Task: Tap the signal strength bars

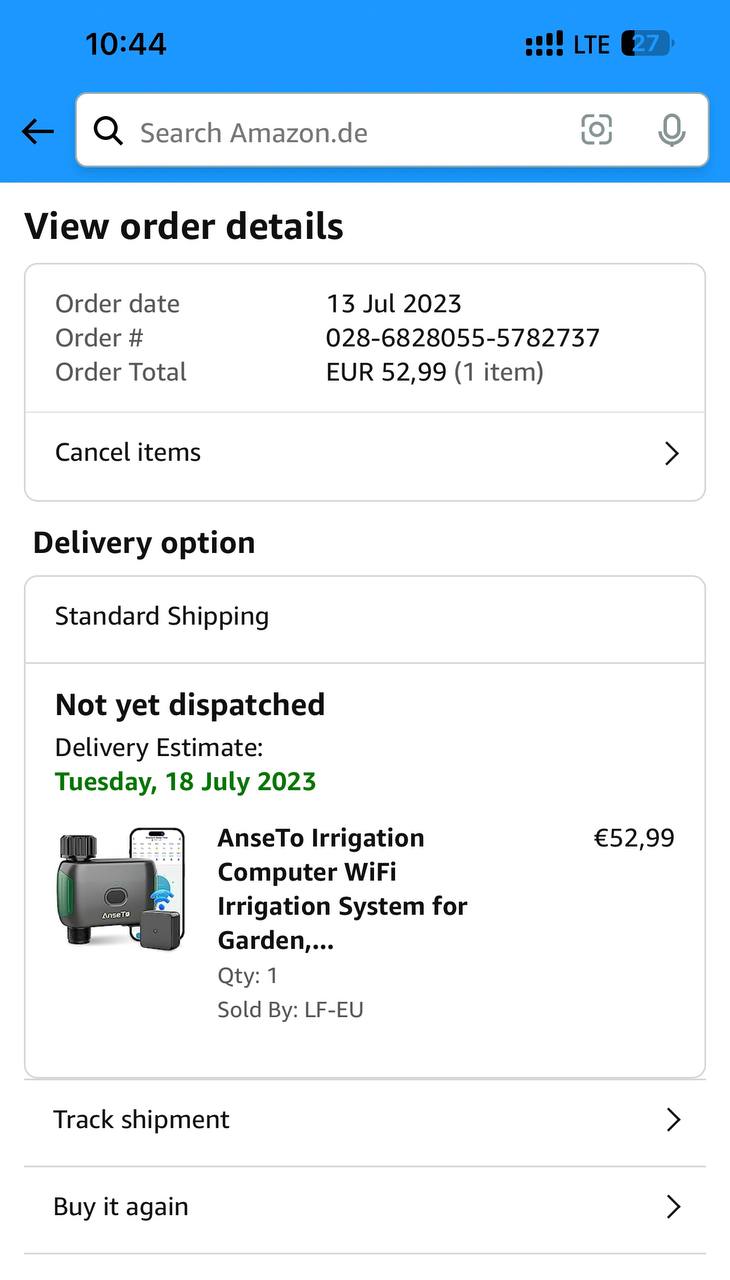Action: tap(544, 44)
